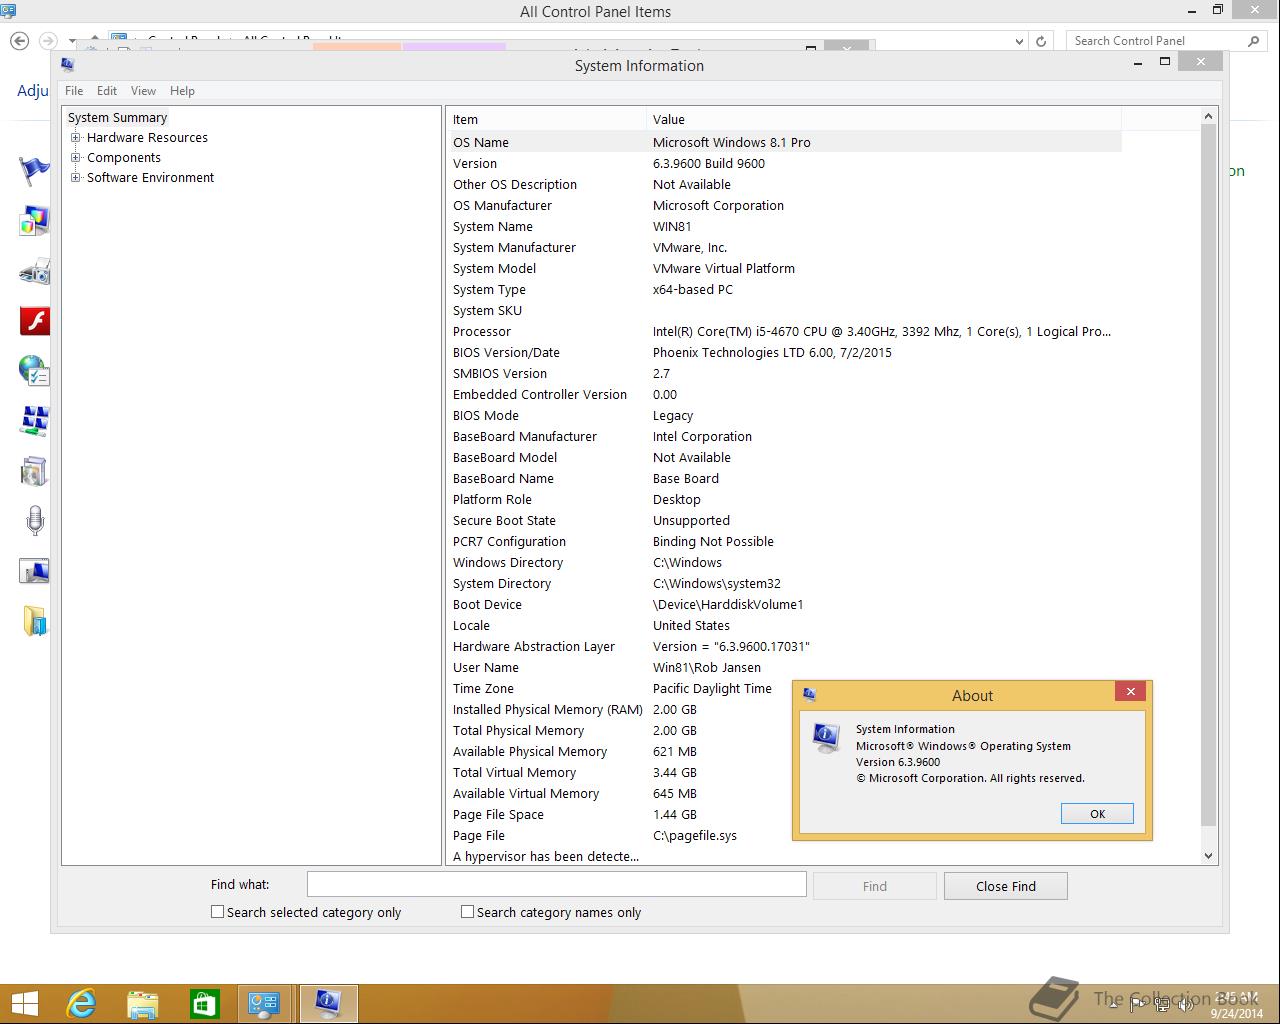
Task: Select the Available Virtual Memory row
Action: [784, 793]
